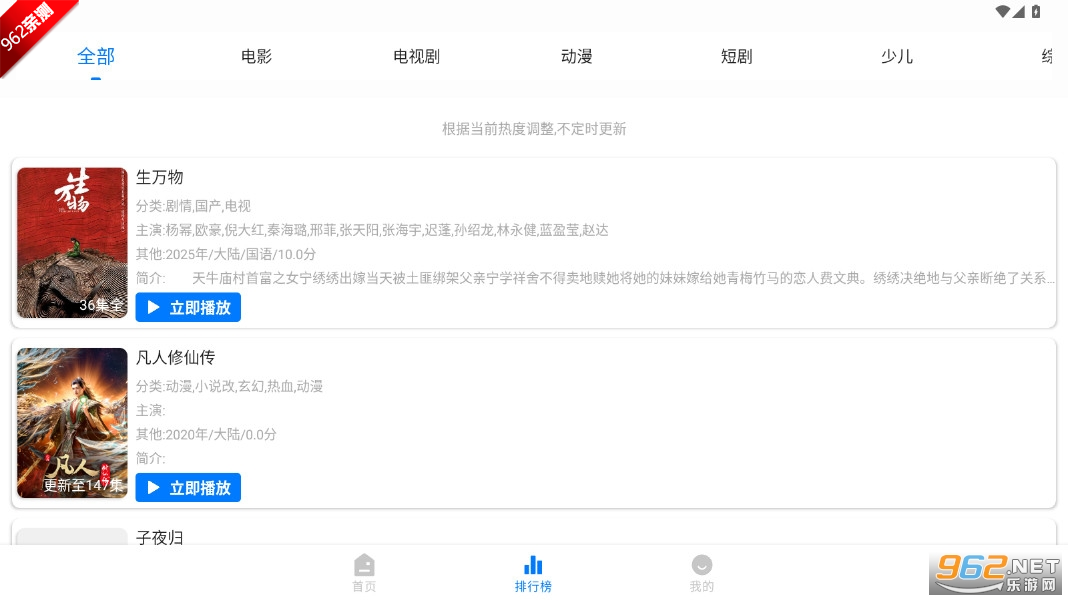
Task: Open the 生万物 poster thumbnail
Action: (72, 243)
